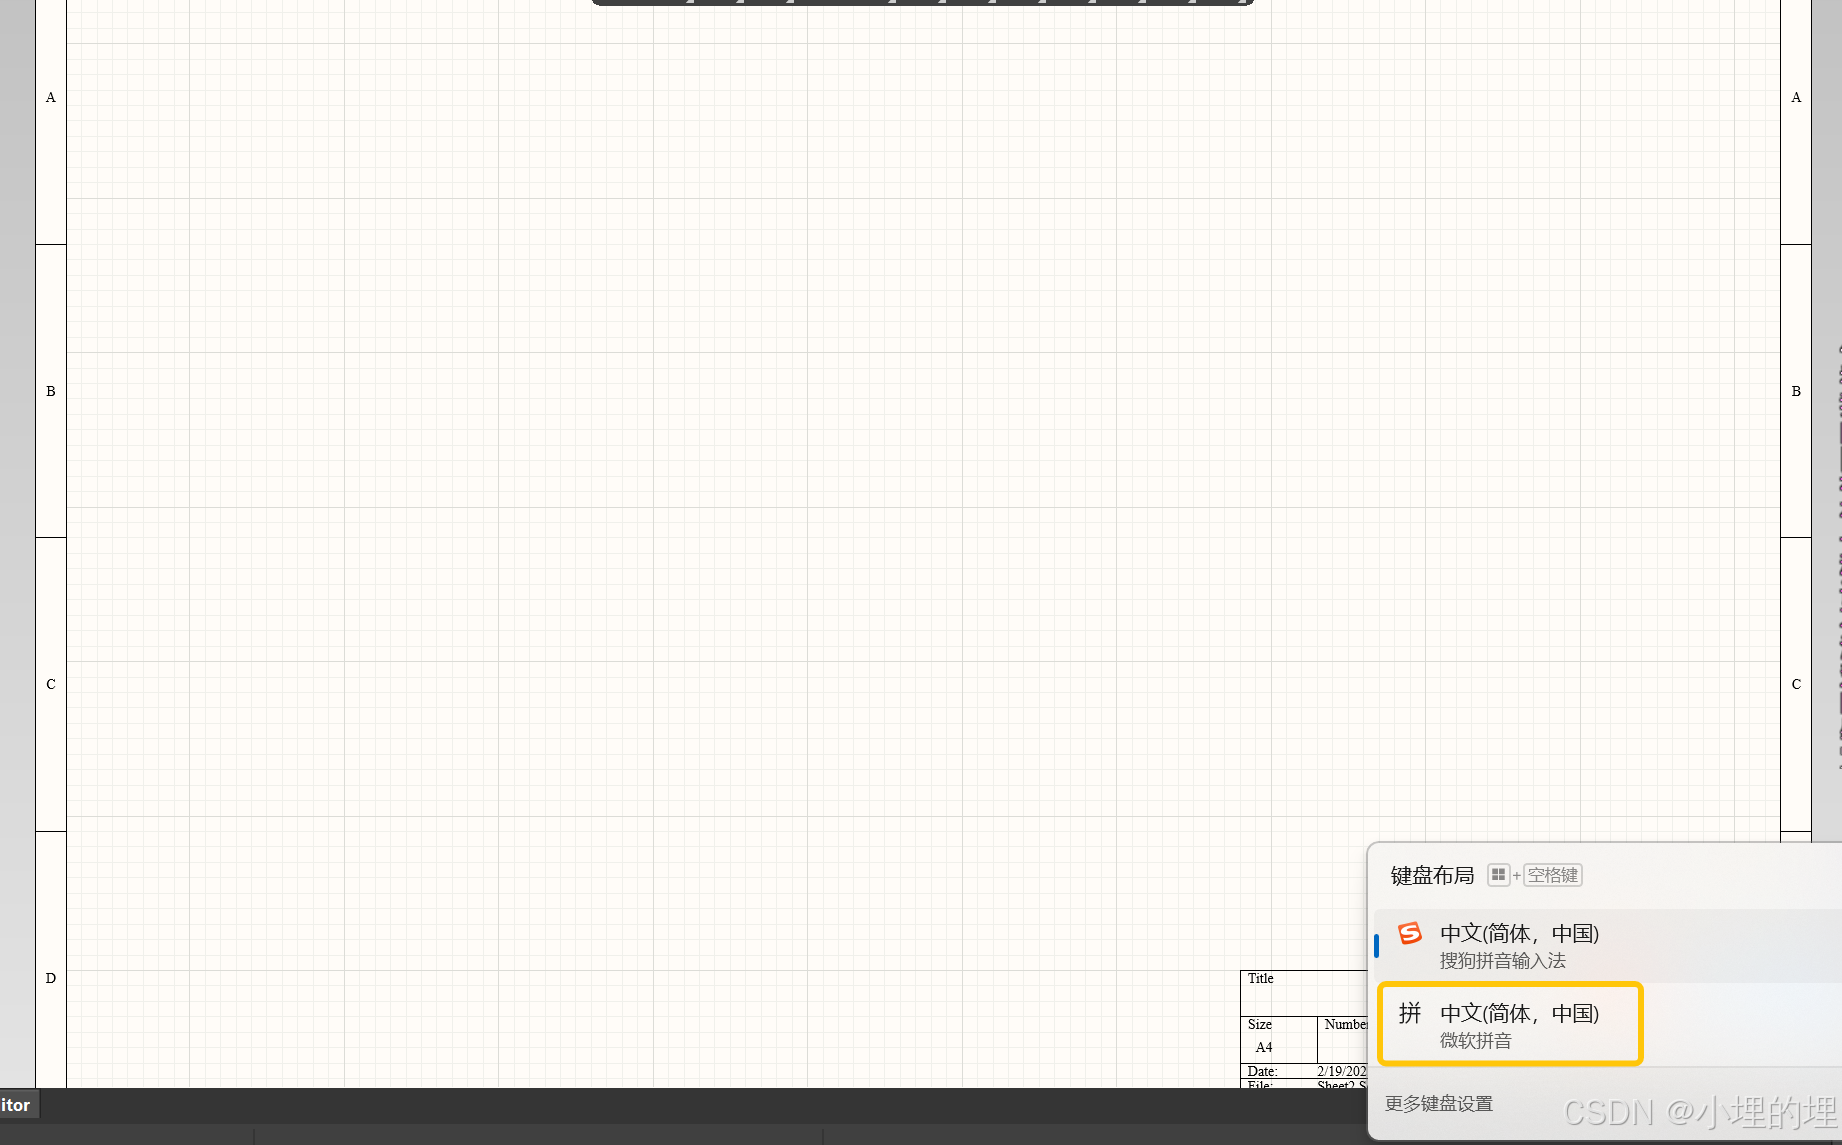Open 更多键盘设置 keyboard settings link
Viewport: 1842px width, 1145px height.
point(1439,1103)
